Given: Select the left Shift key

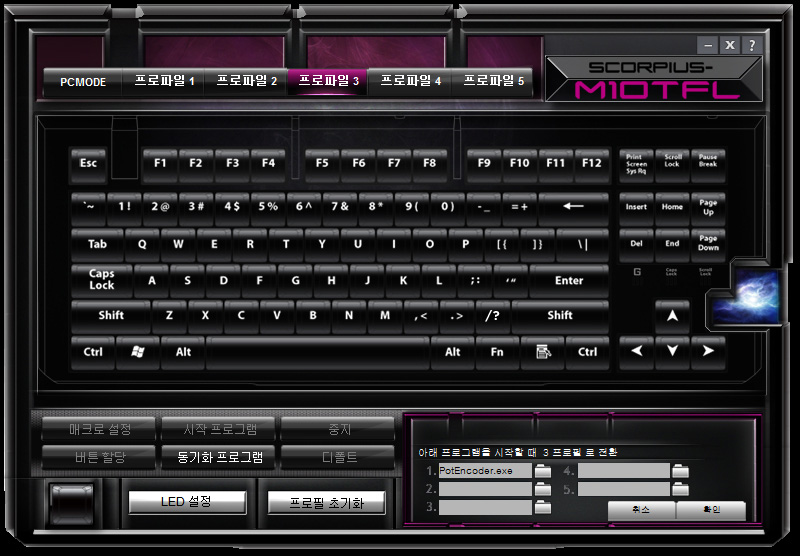Looking at the screenshot, I should pos(111,316).
